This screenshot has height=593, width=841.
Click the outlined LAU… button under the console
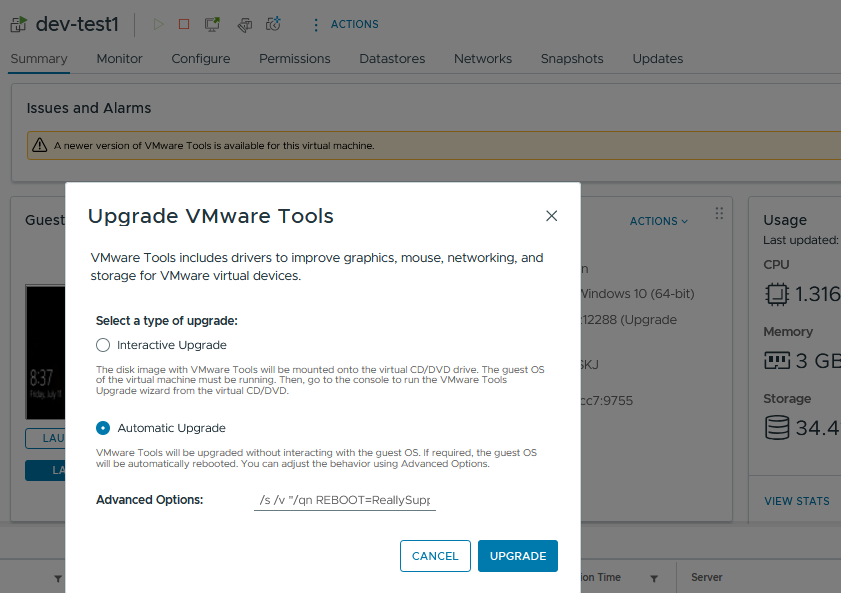pyautogui.click(x=46, y=438)
